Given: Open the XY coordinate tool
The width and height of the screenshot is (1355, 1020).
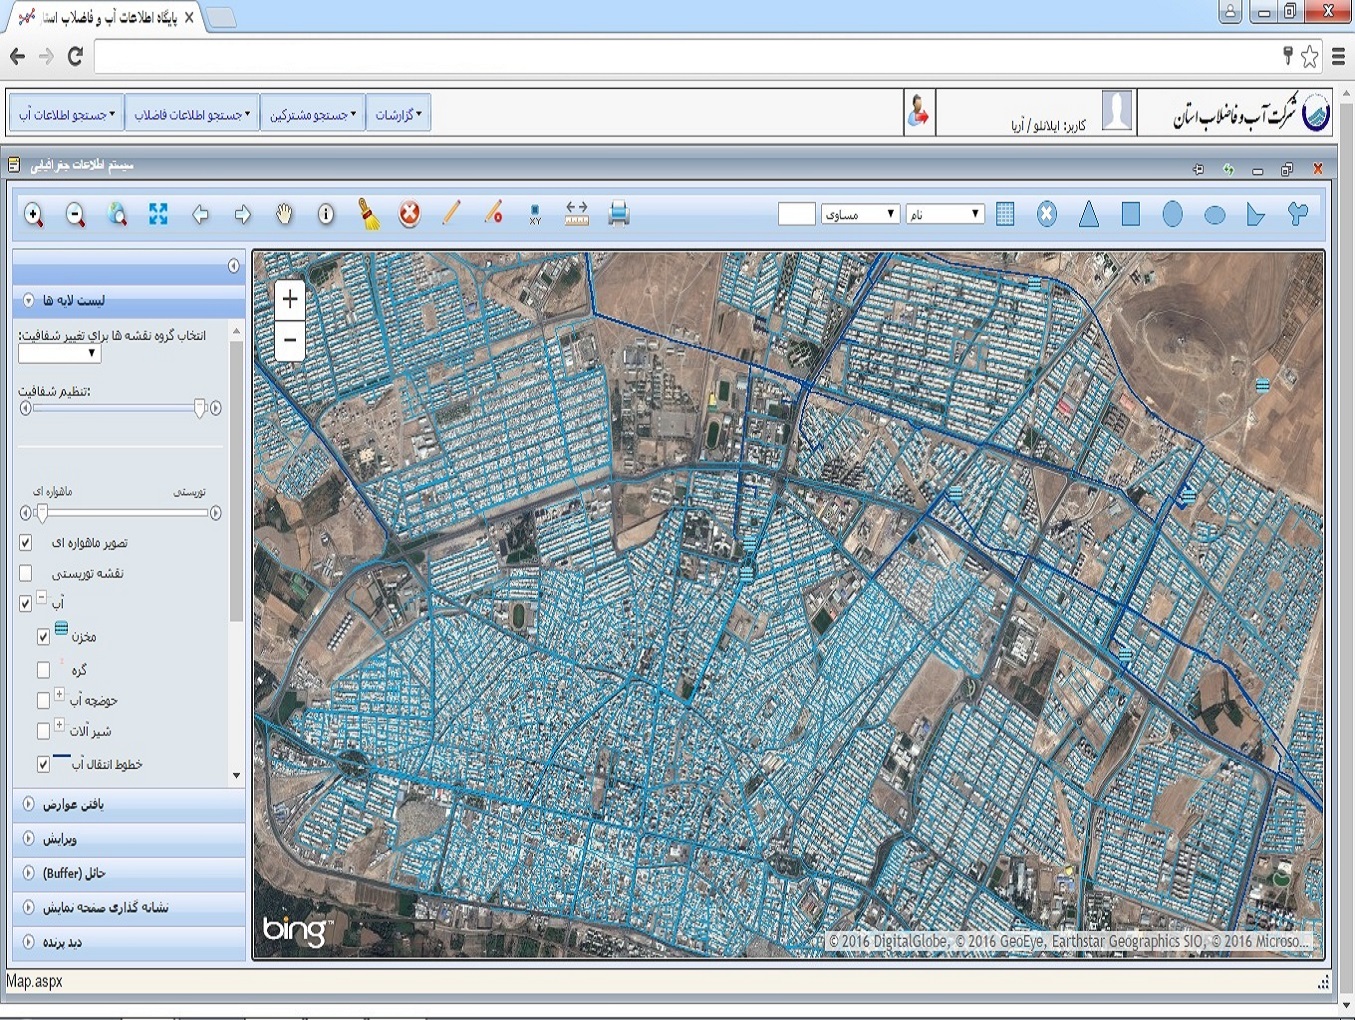Looking at the screenshot, I should click(535, 214).
